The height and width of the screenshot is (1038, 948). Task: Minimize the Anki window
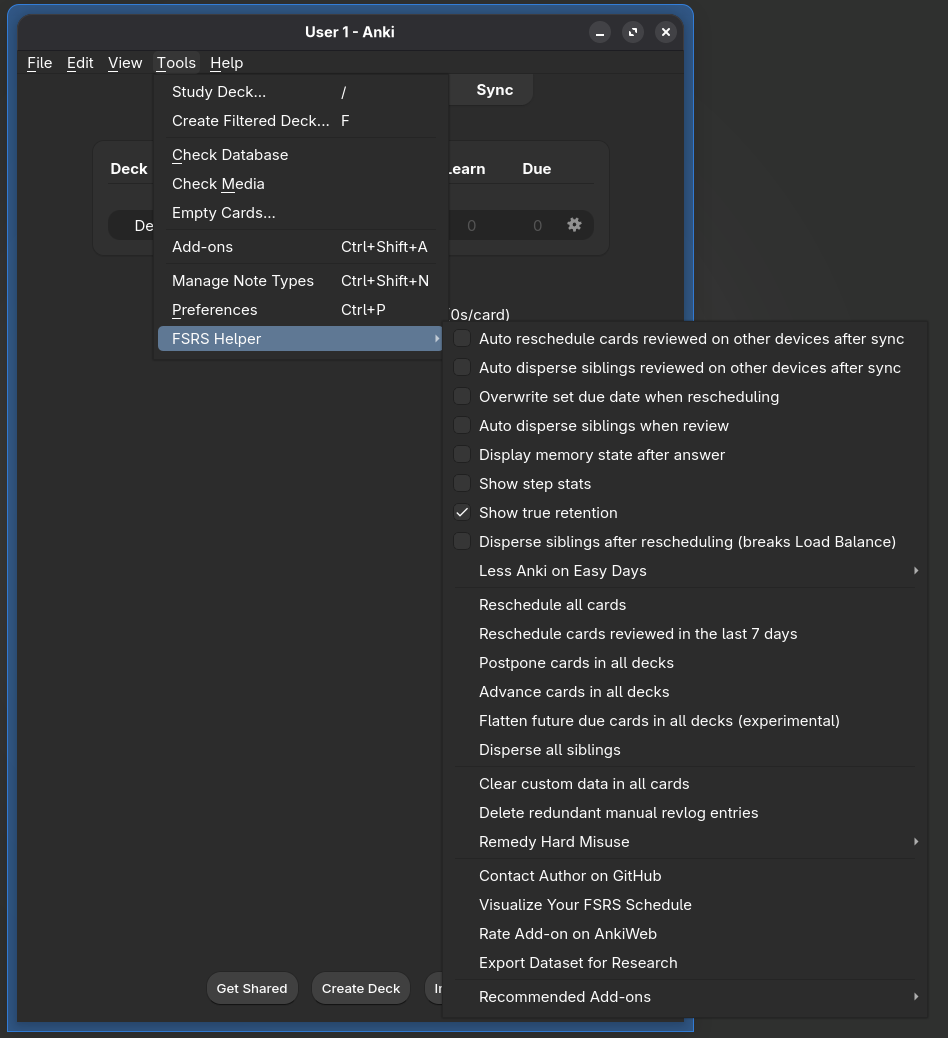tap(600, 32)
